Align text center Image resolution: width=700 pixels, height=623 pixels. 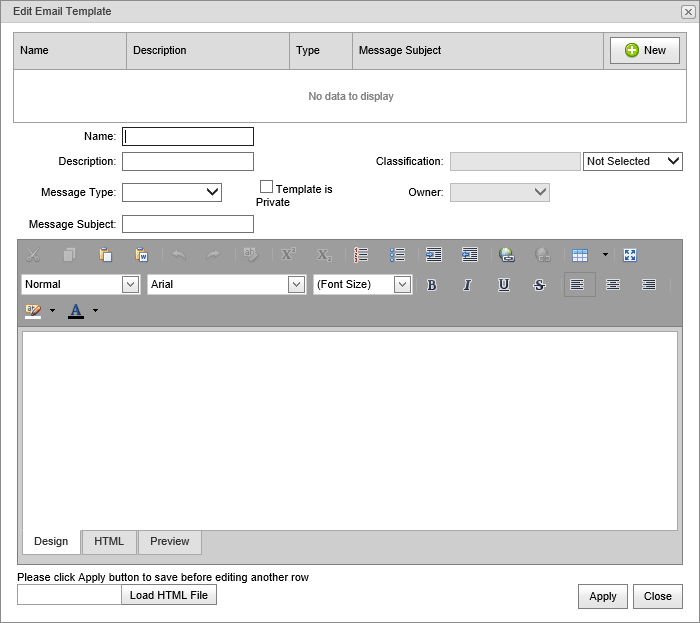click(613, 285)
